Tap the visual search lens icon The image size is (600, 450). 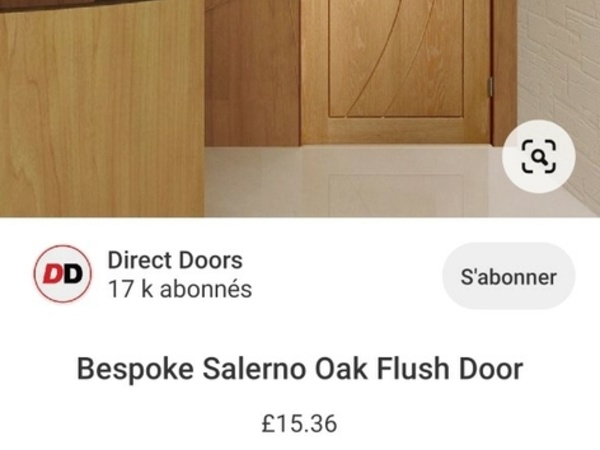click(x=539, y=156)
